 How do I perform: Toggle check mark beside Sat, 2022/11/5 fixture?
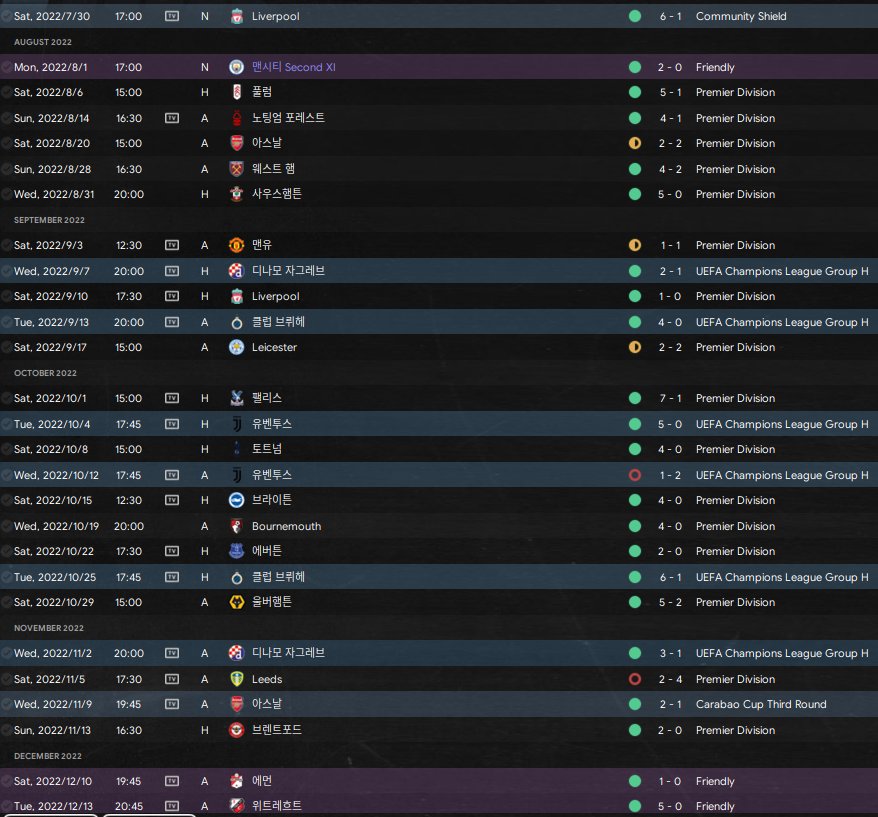(7, 679)
